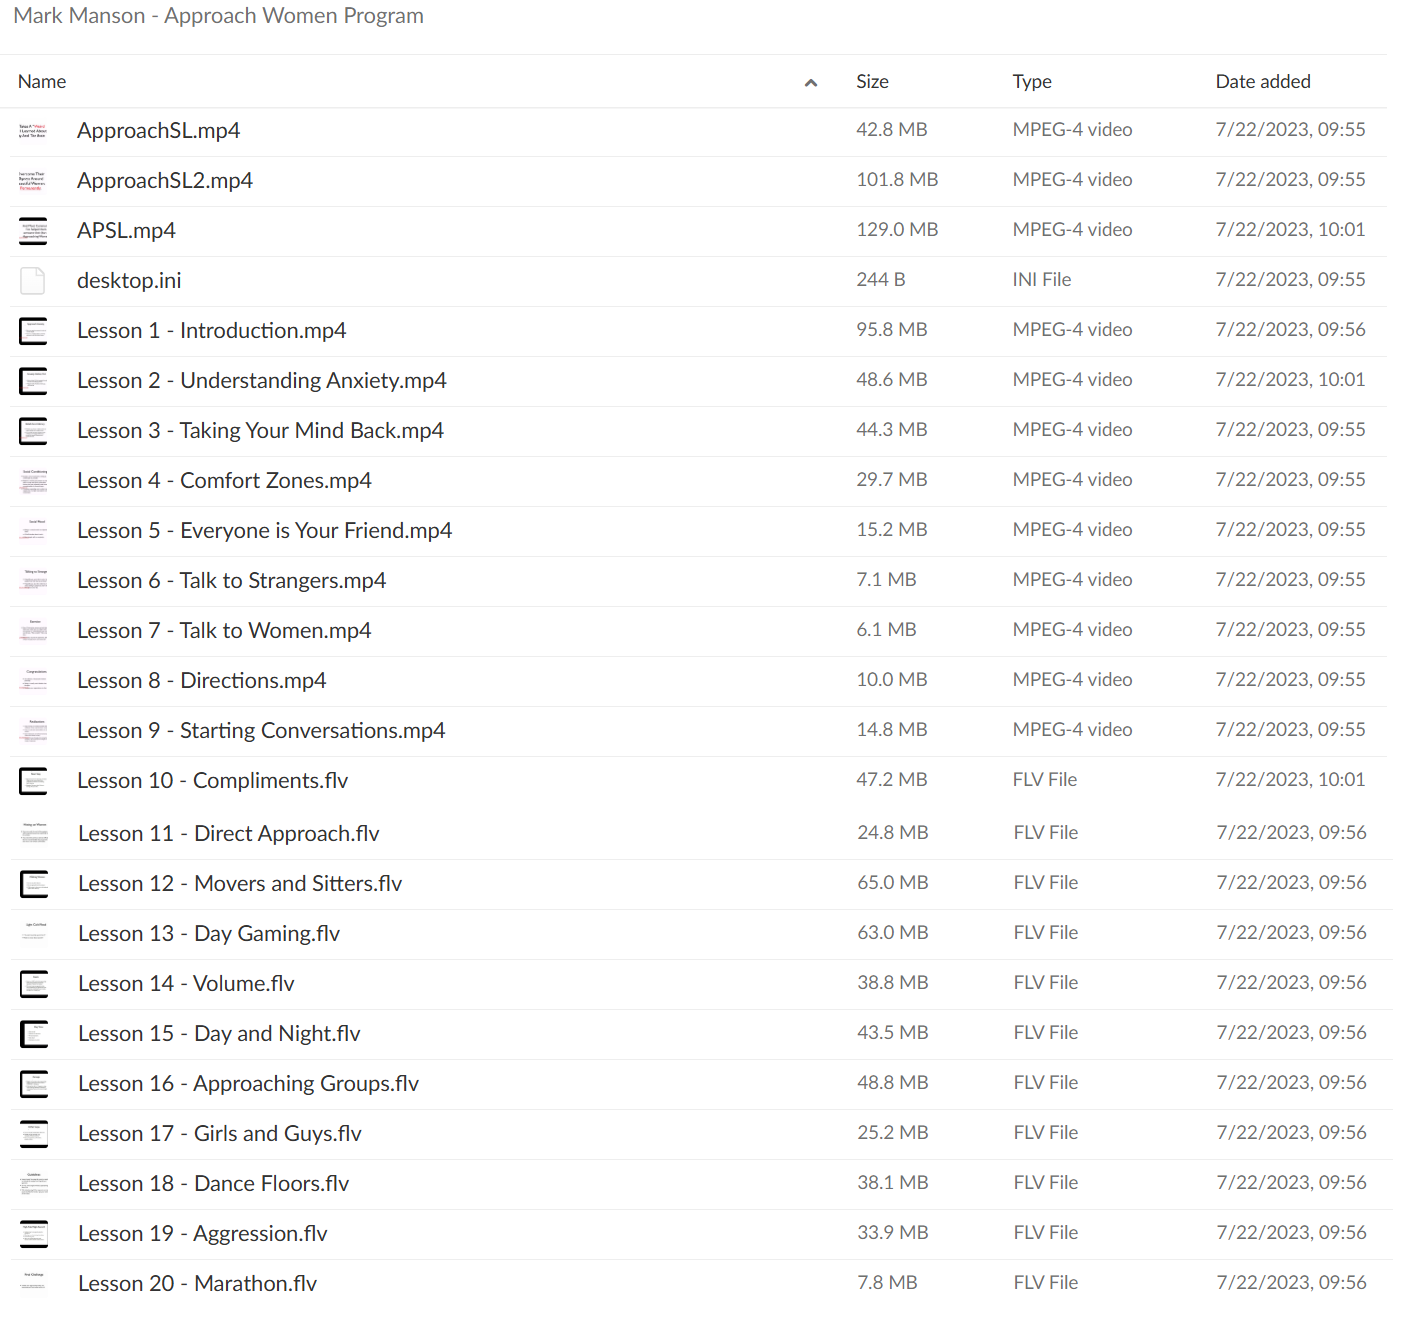This screenshot has height=1323, width=1423.
Task: Open Lesson 11 - Direct Approach.flv
Action: [229, 834]
